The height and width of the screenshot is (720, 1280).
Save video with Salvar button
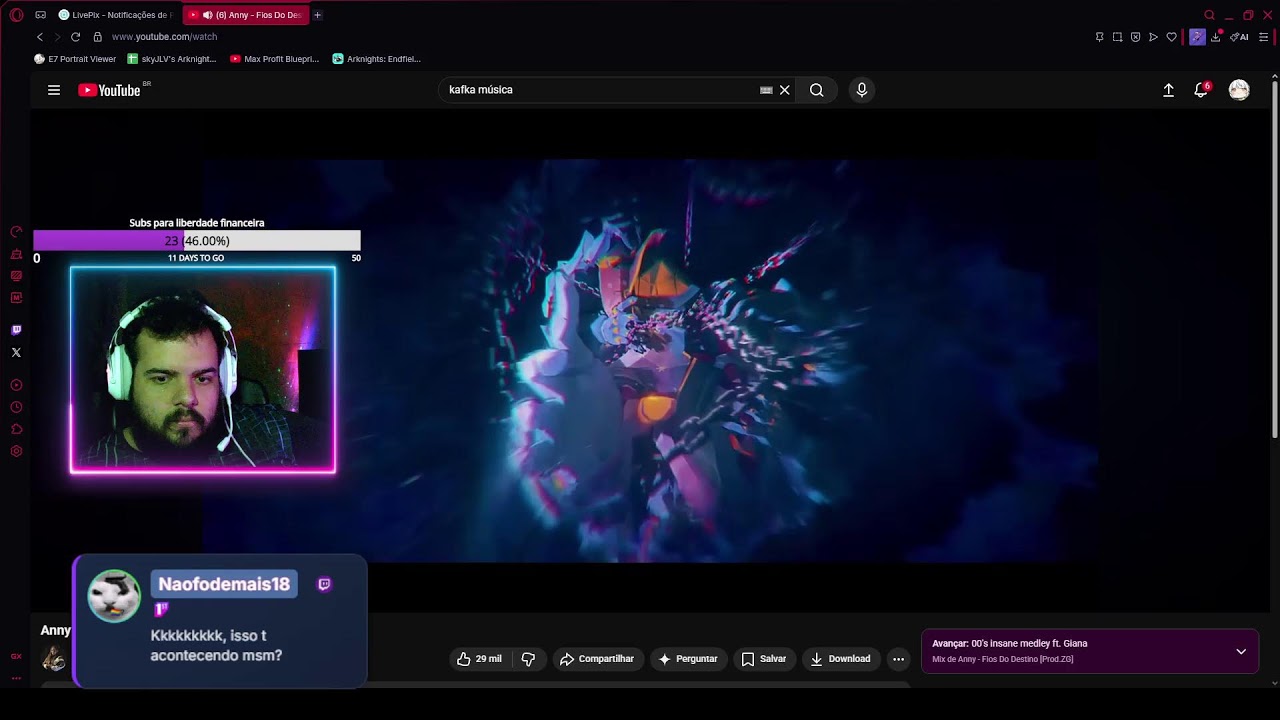click(x=764, y=659)
